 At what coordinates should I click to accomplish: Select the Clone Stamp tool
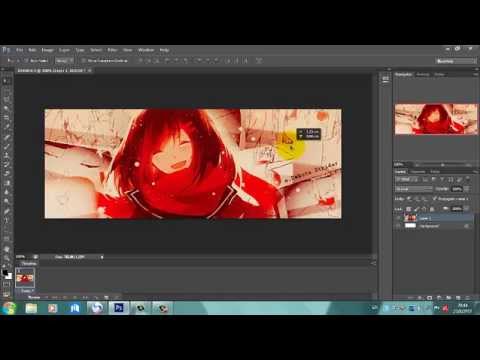click(x=6, y=155)
